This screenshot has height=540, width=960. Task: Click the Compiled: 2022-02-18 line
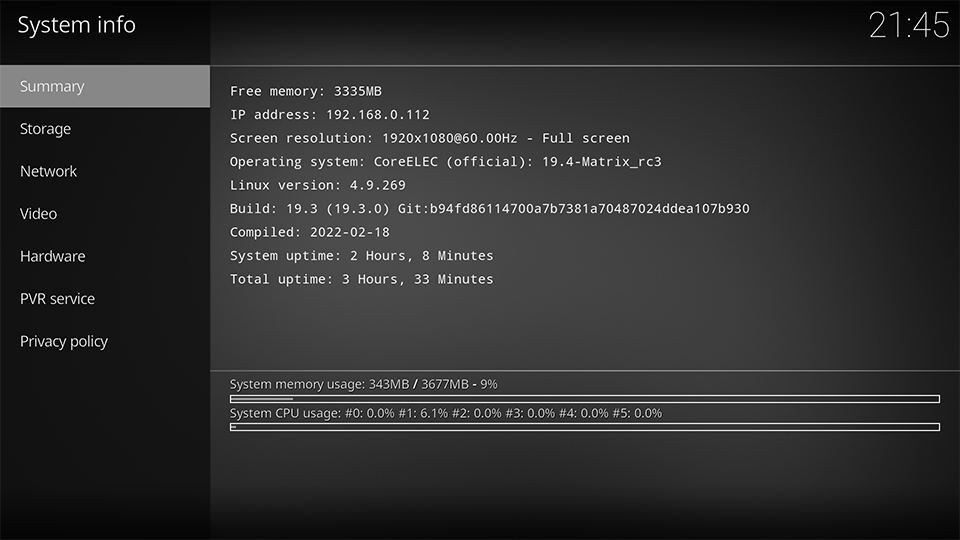[309, 232]
